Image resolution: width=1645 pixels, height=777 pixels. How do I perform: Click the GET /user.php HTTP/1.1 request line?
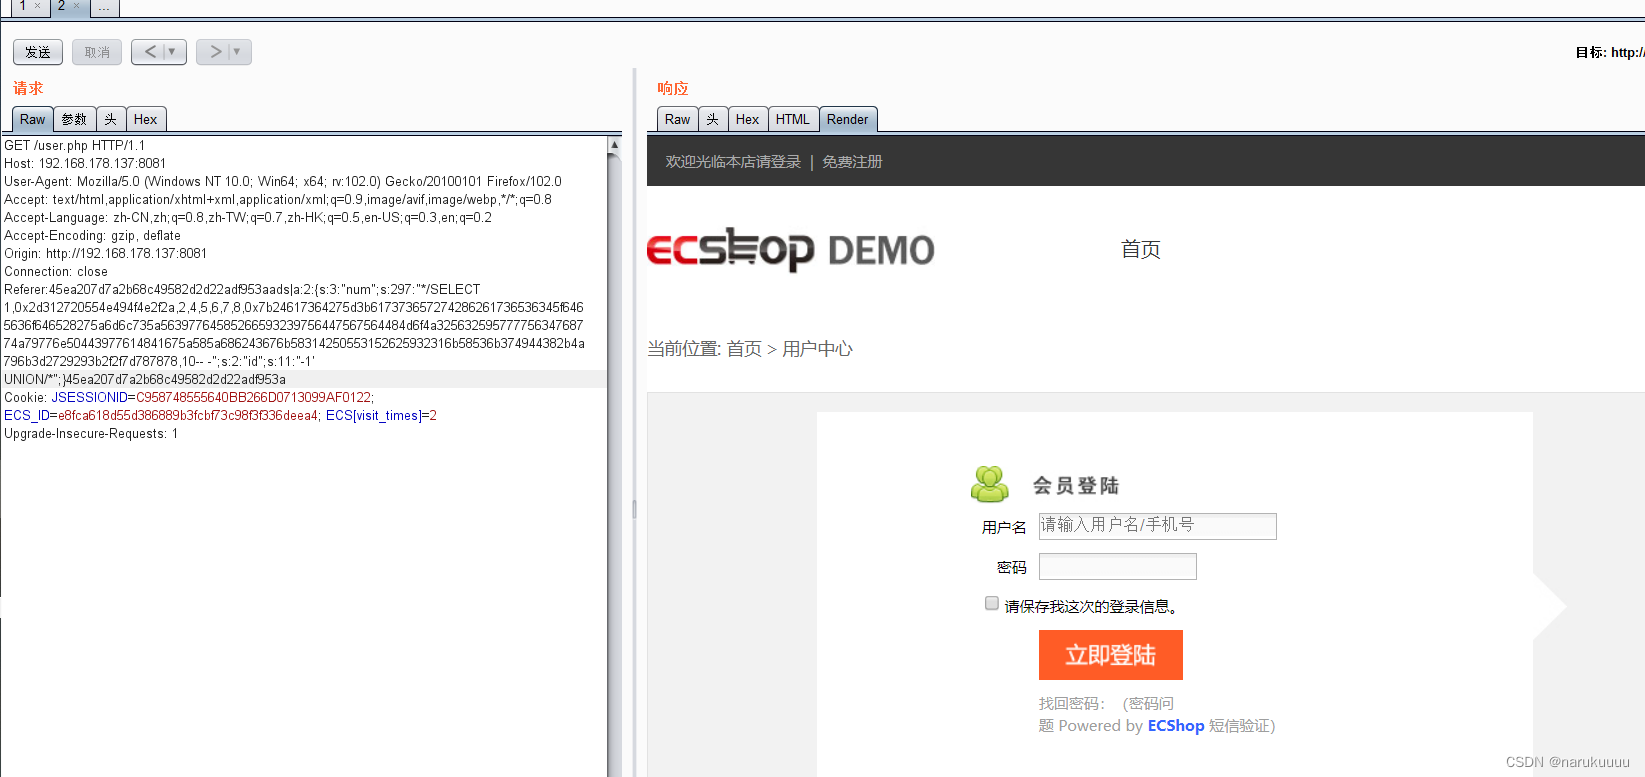[75, 145]
